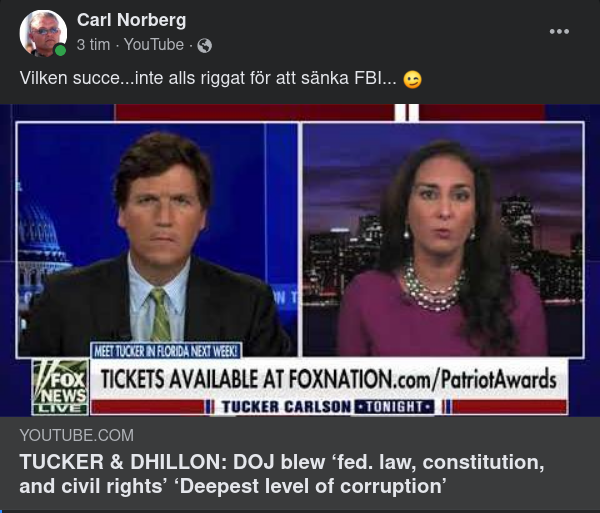This screenshot has height=513, width=600.
Task: Click the Fox News Live logo
Action: click(60, 387)
